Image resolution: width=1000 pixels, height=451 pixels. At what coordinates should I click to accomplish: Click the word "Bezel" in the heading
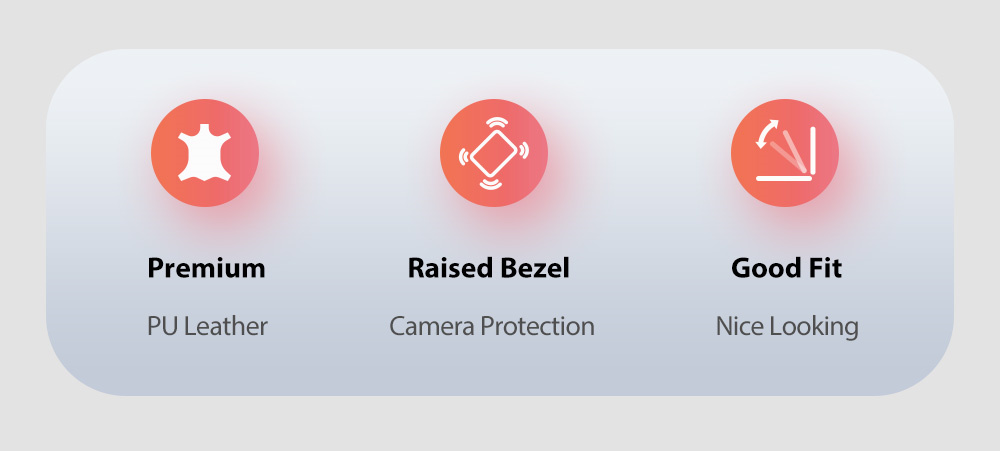pos(534,268)
